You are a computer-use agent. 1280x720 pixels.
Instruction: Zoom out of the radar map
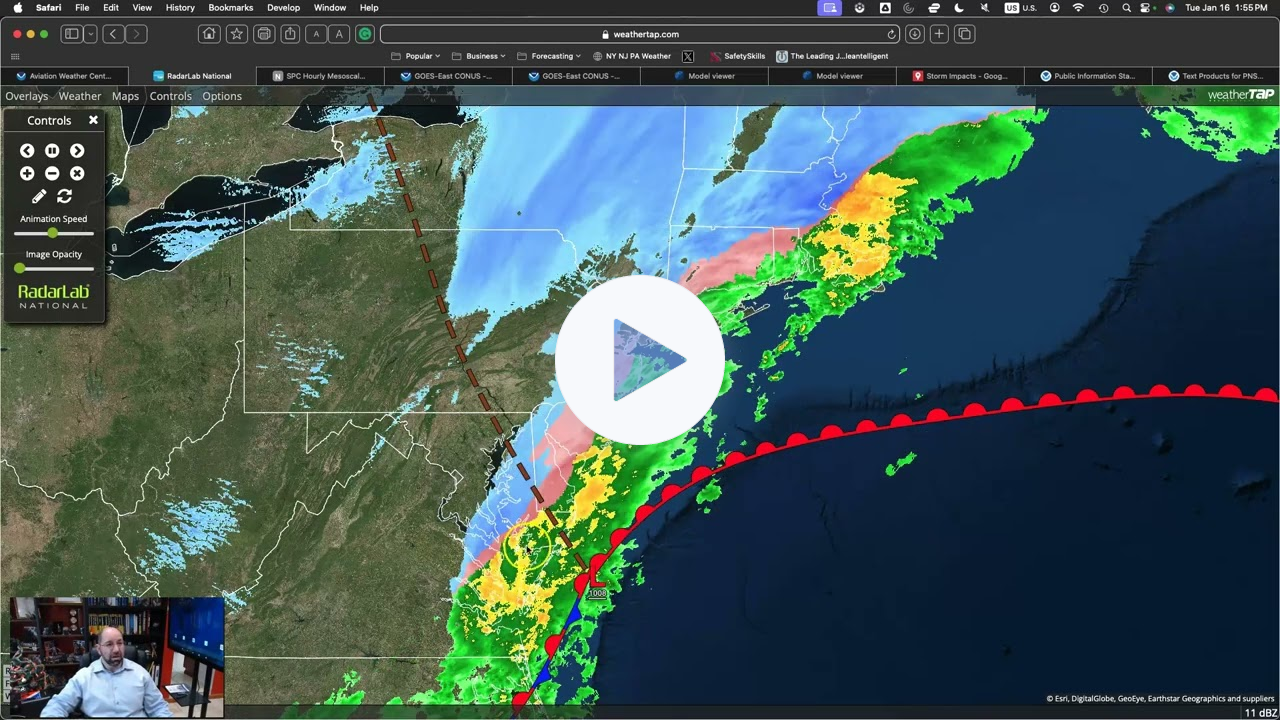click(52, 173)
